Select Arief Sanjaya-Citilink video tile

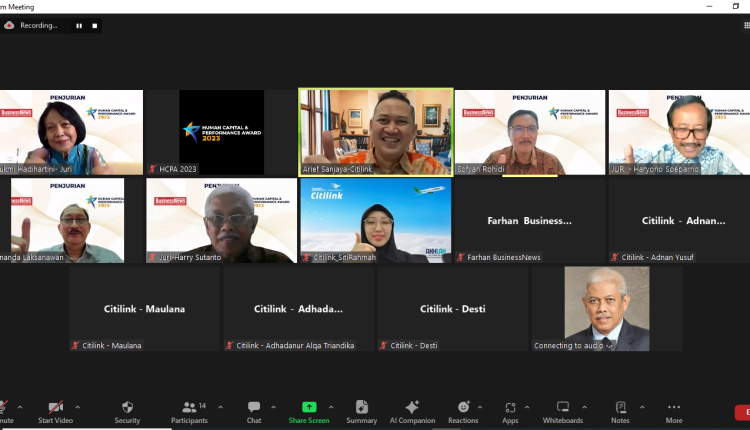(x=376, y=132)
